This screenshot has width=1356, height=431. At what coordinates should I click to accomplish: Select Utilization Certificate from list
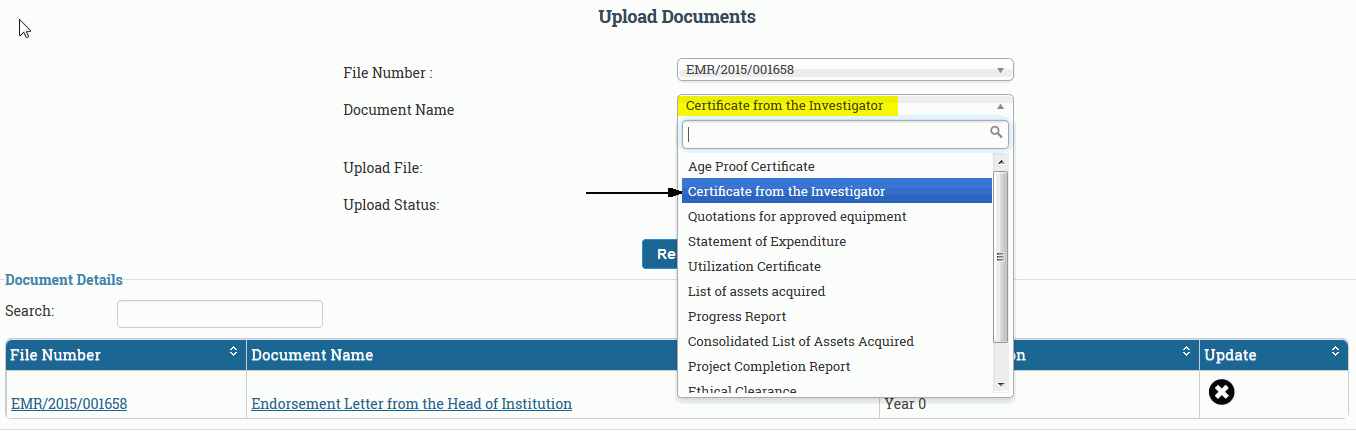point(754,267)
